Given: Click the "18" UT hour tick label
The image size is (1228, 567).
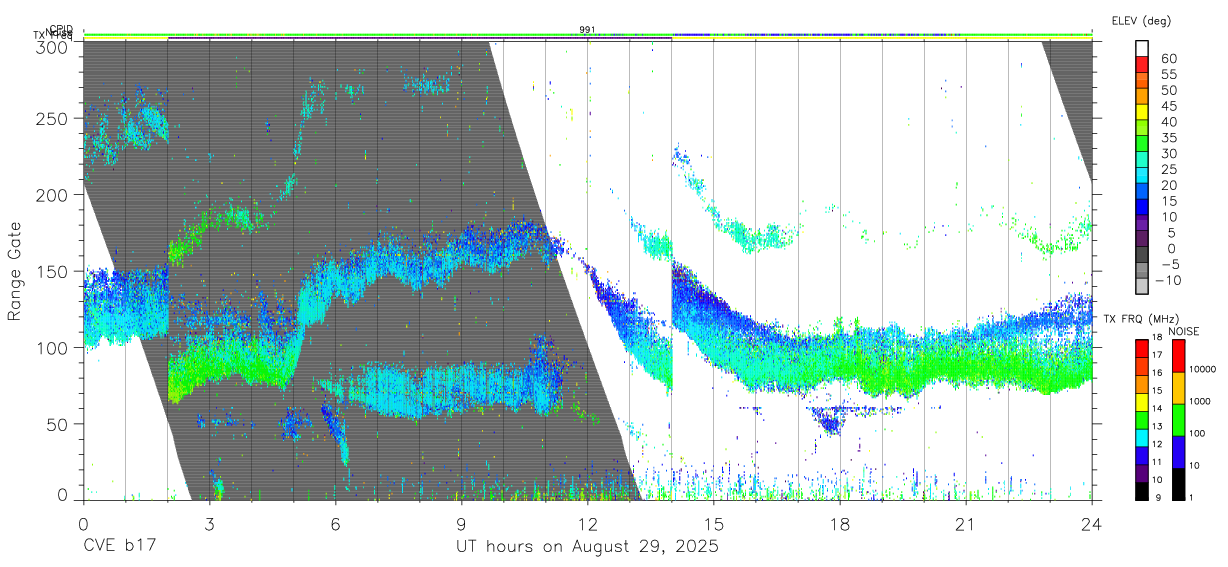Looking at the screenshot, I should tap(840, 524).
